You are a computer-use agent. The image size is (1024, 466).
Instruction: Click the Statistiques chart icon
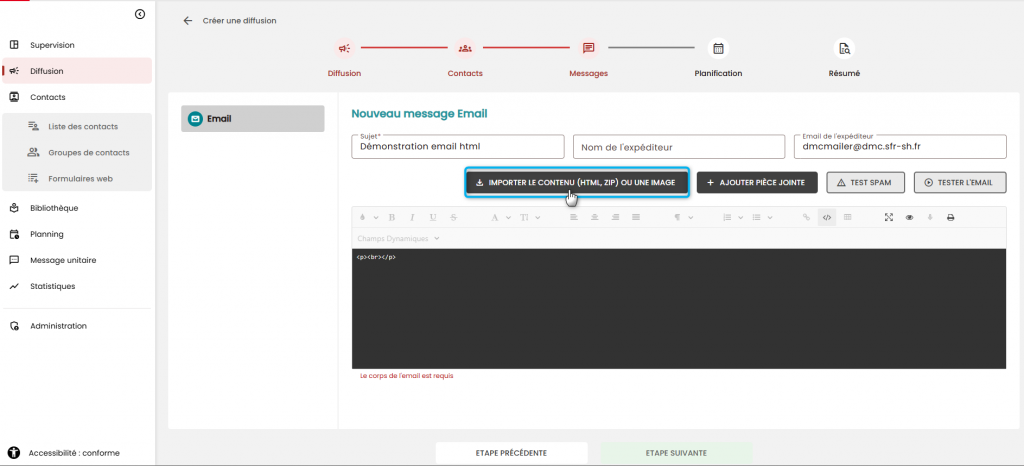[14, 286]
